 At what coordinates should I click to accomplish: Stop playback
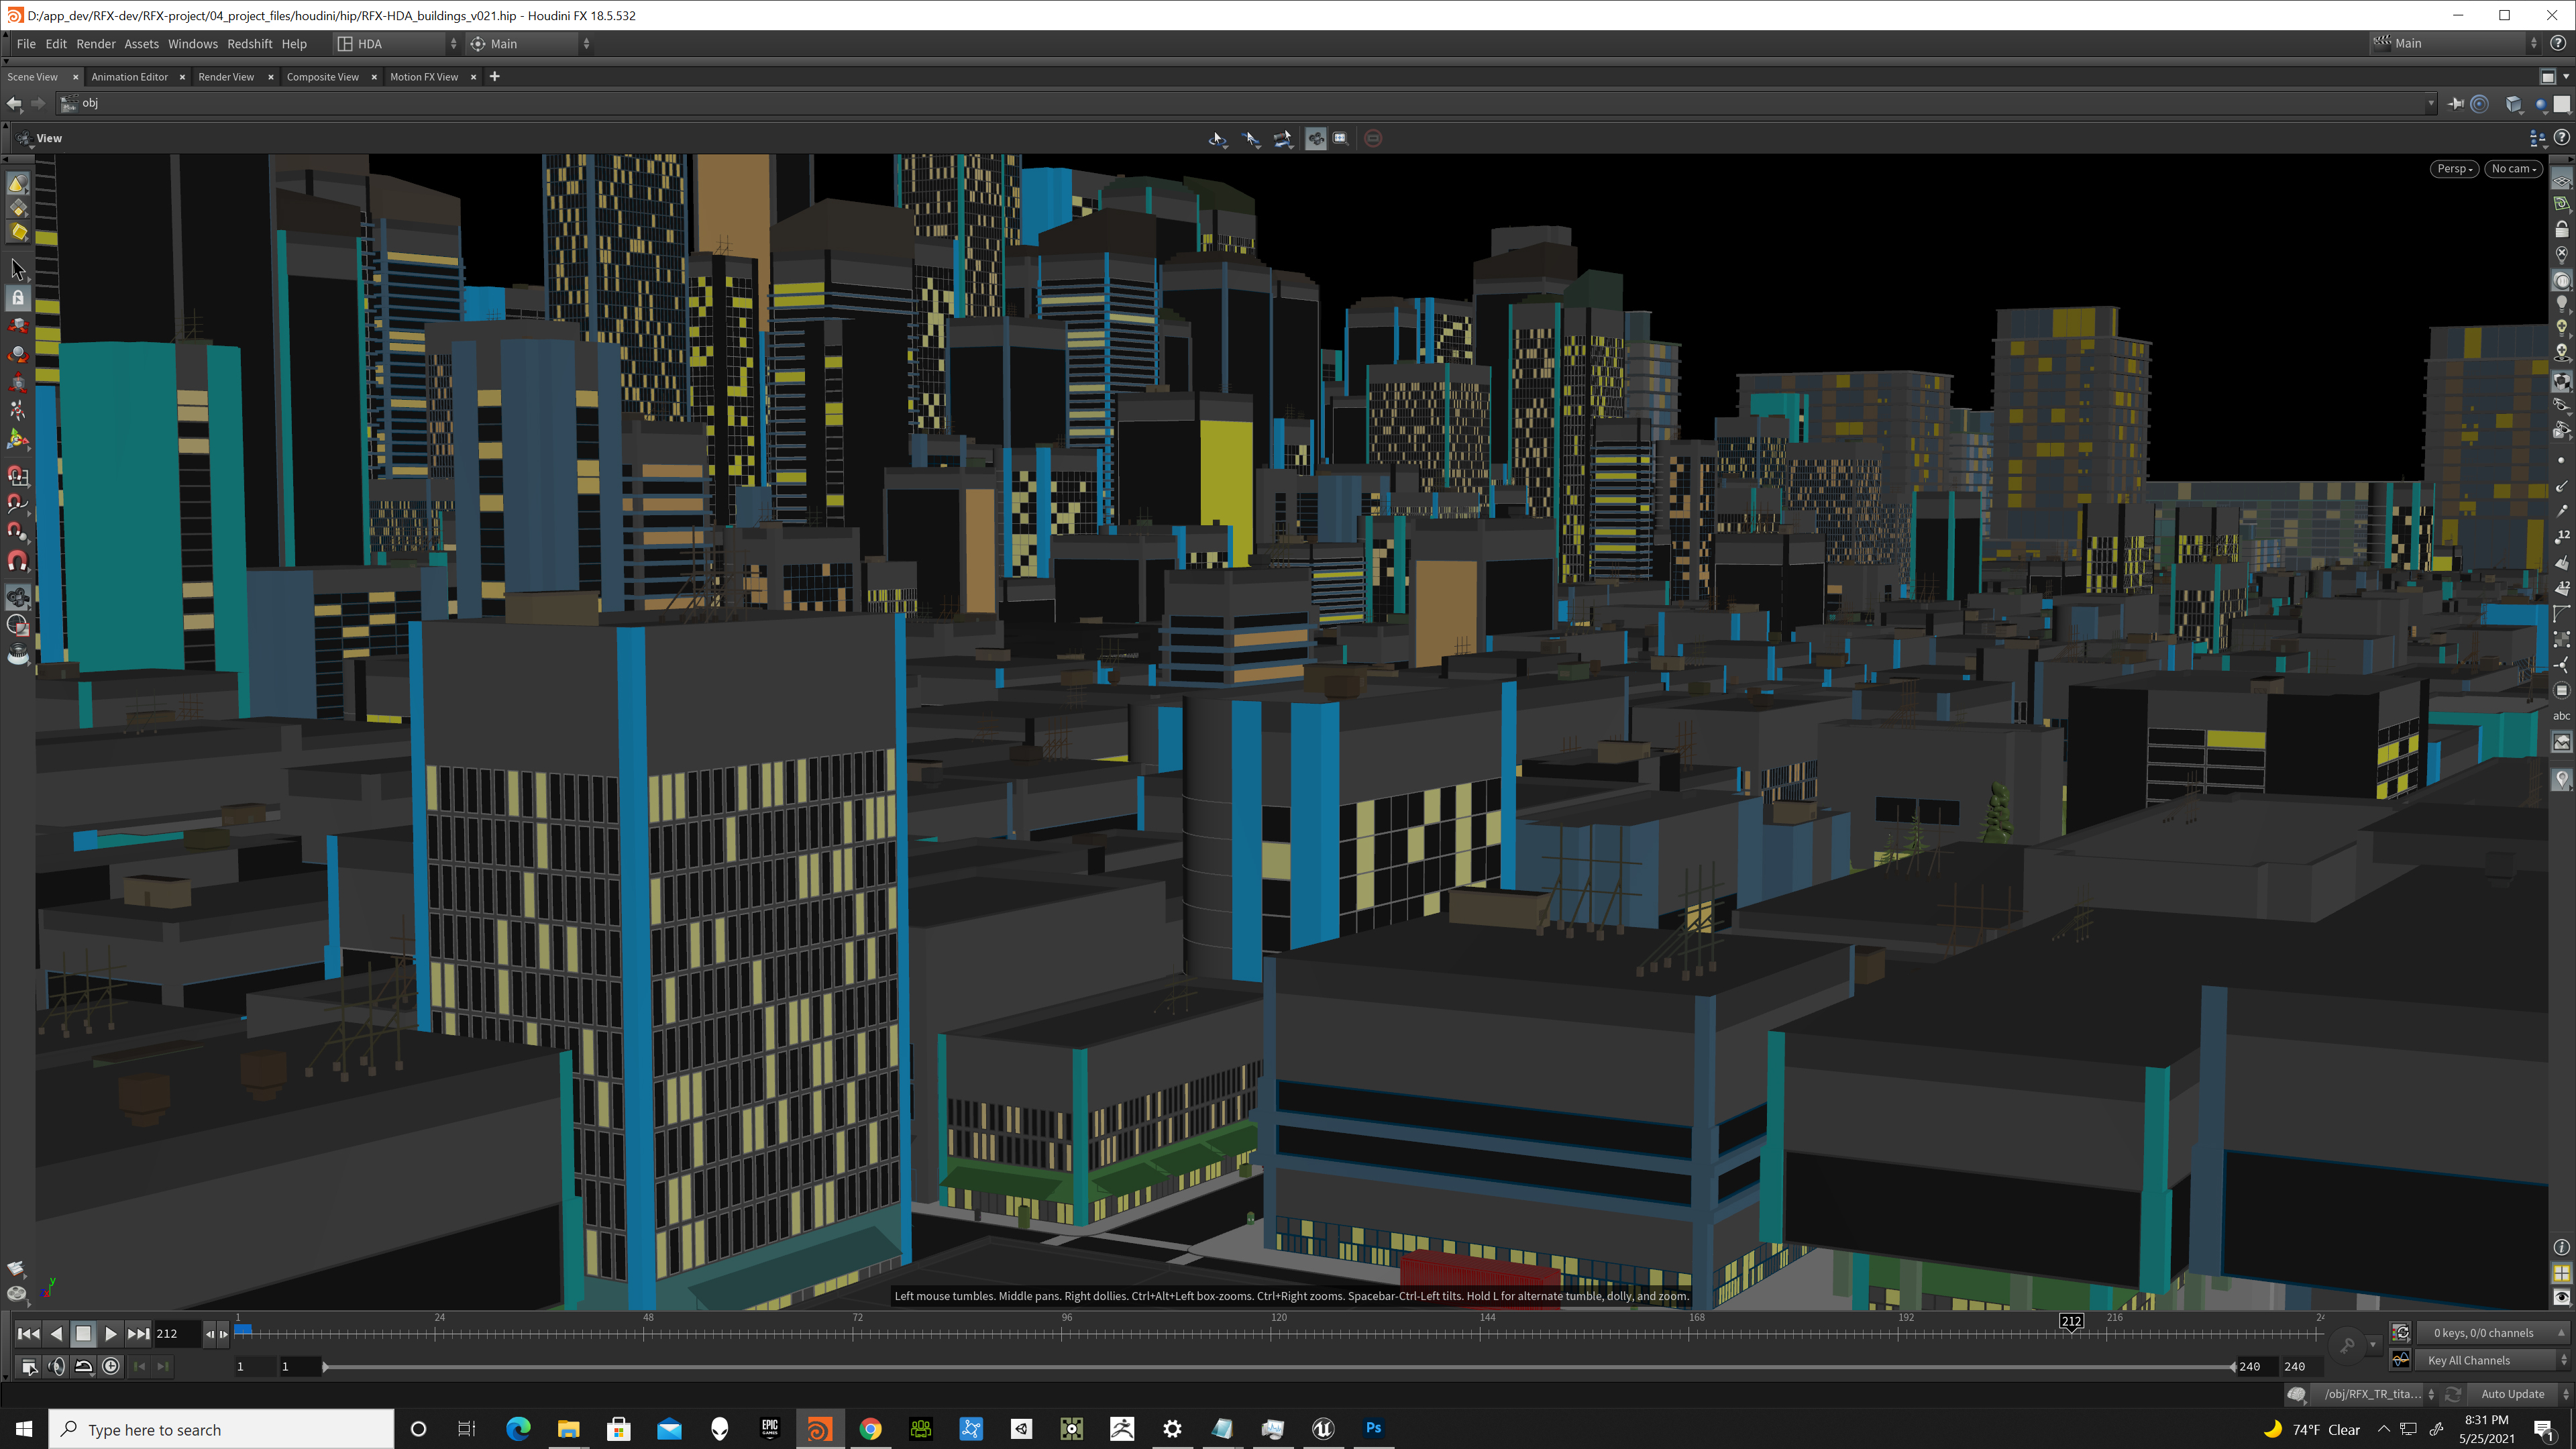click(83, 1334)
